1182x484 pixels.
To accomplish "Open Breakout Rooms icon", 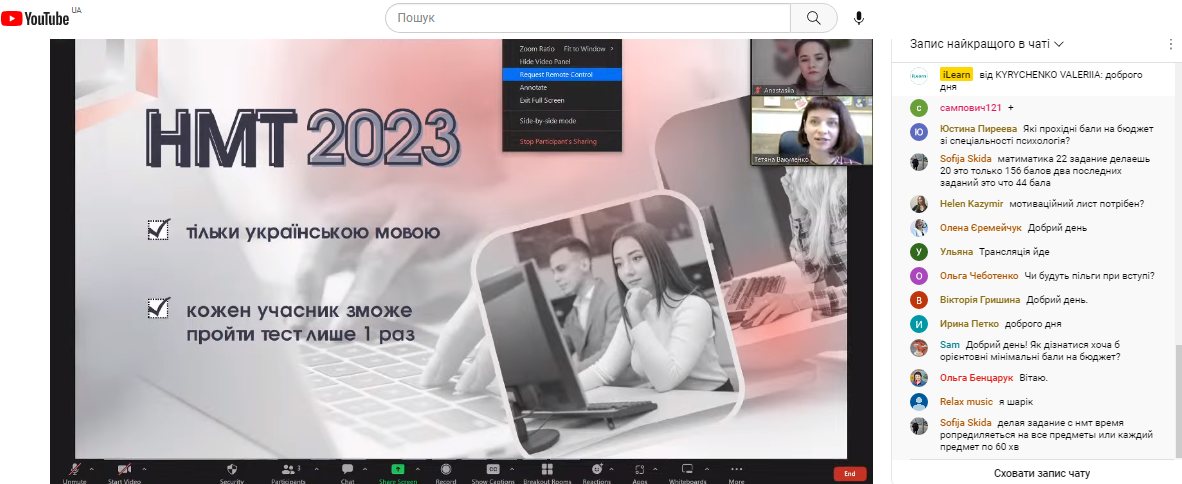I will point(547,469).
